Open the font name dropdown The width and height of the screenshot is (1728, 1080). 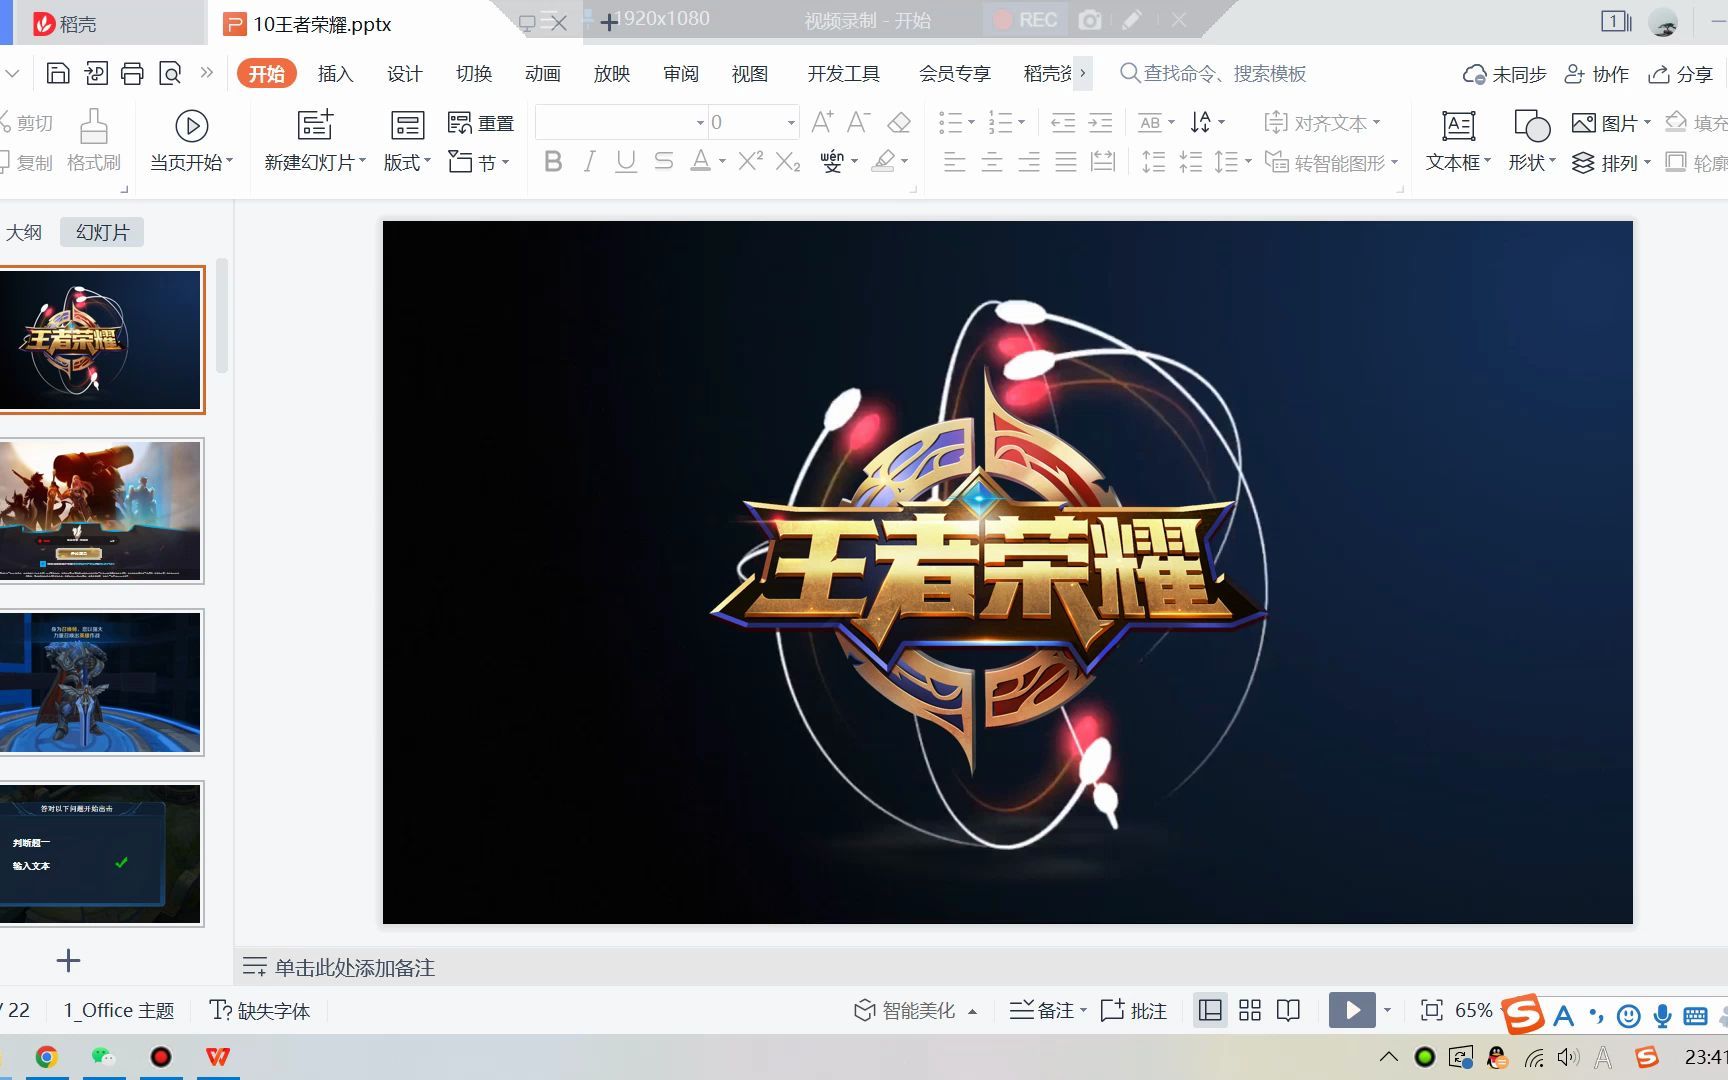(700, 123)
